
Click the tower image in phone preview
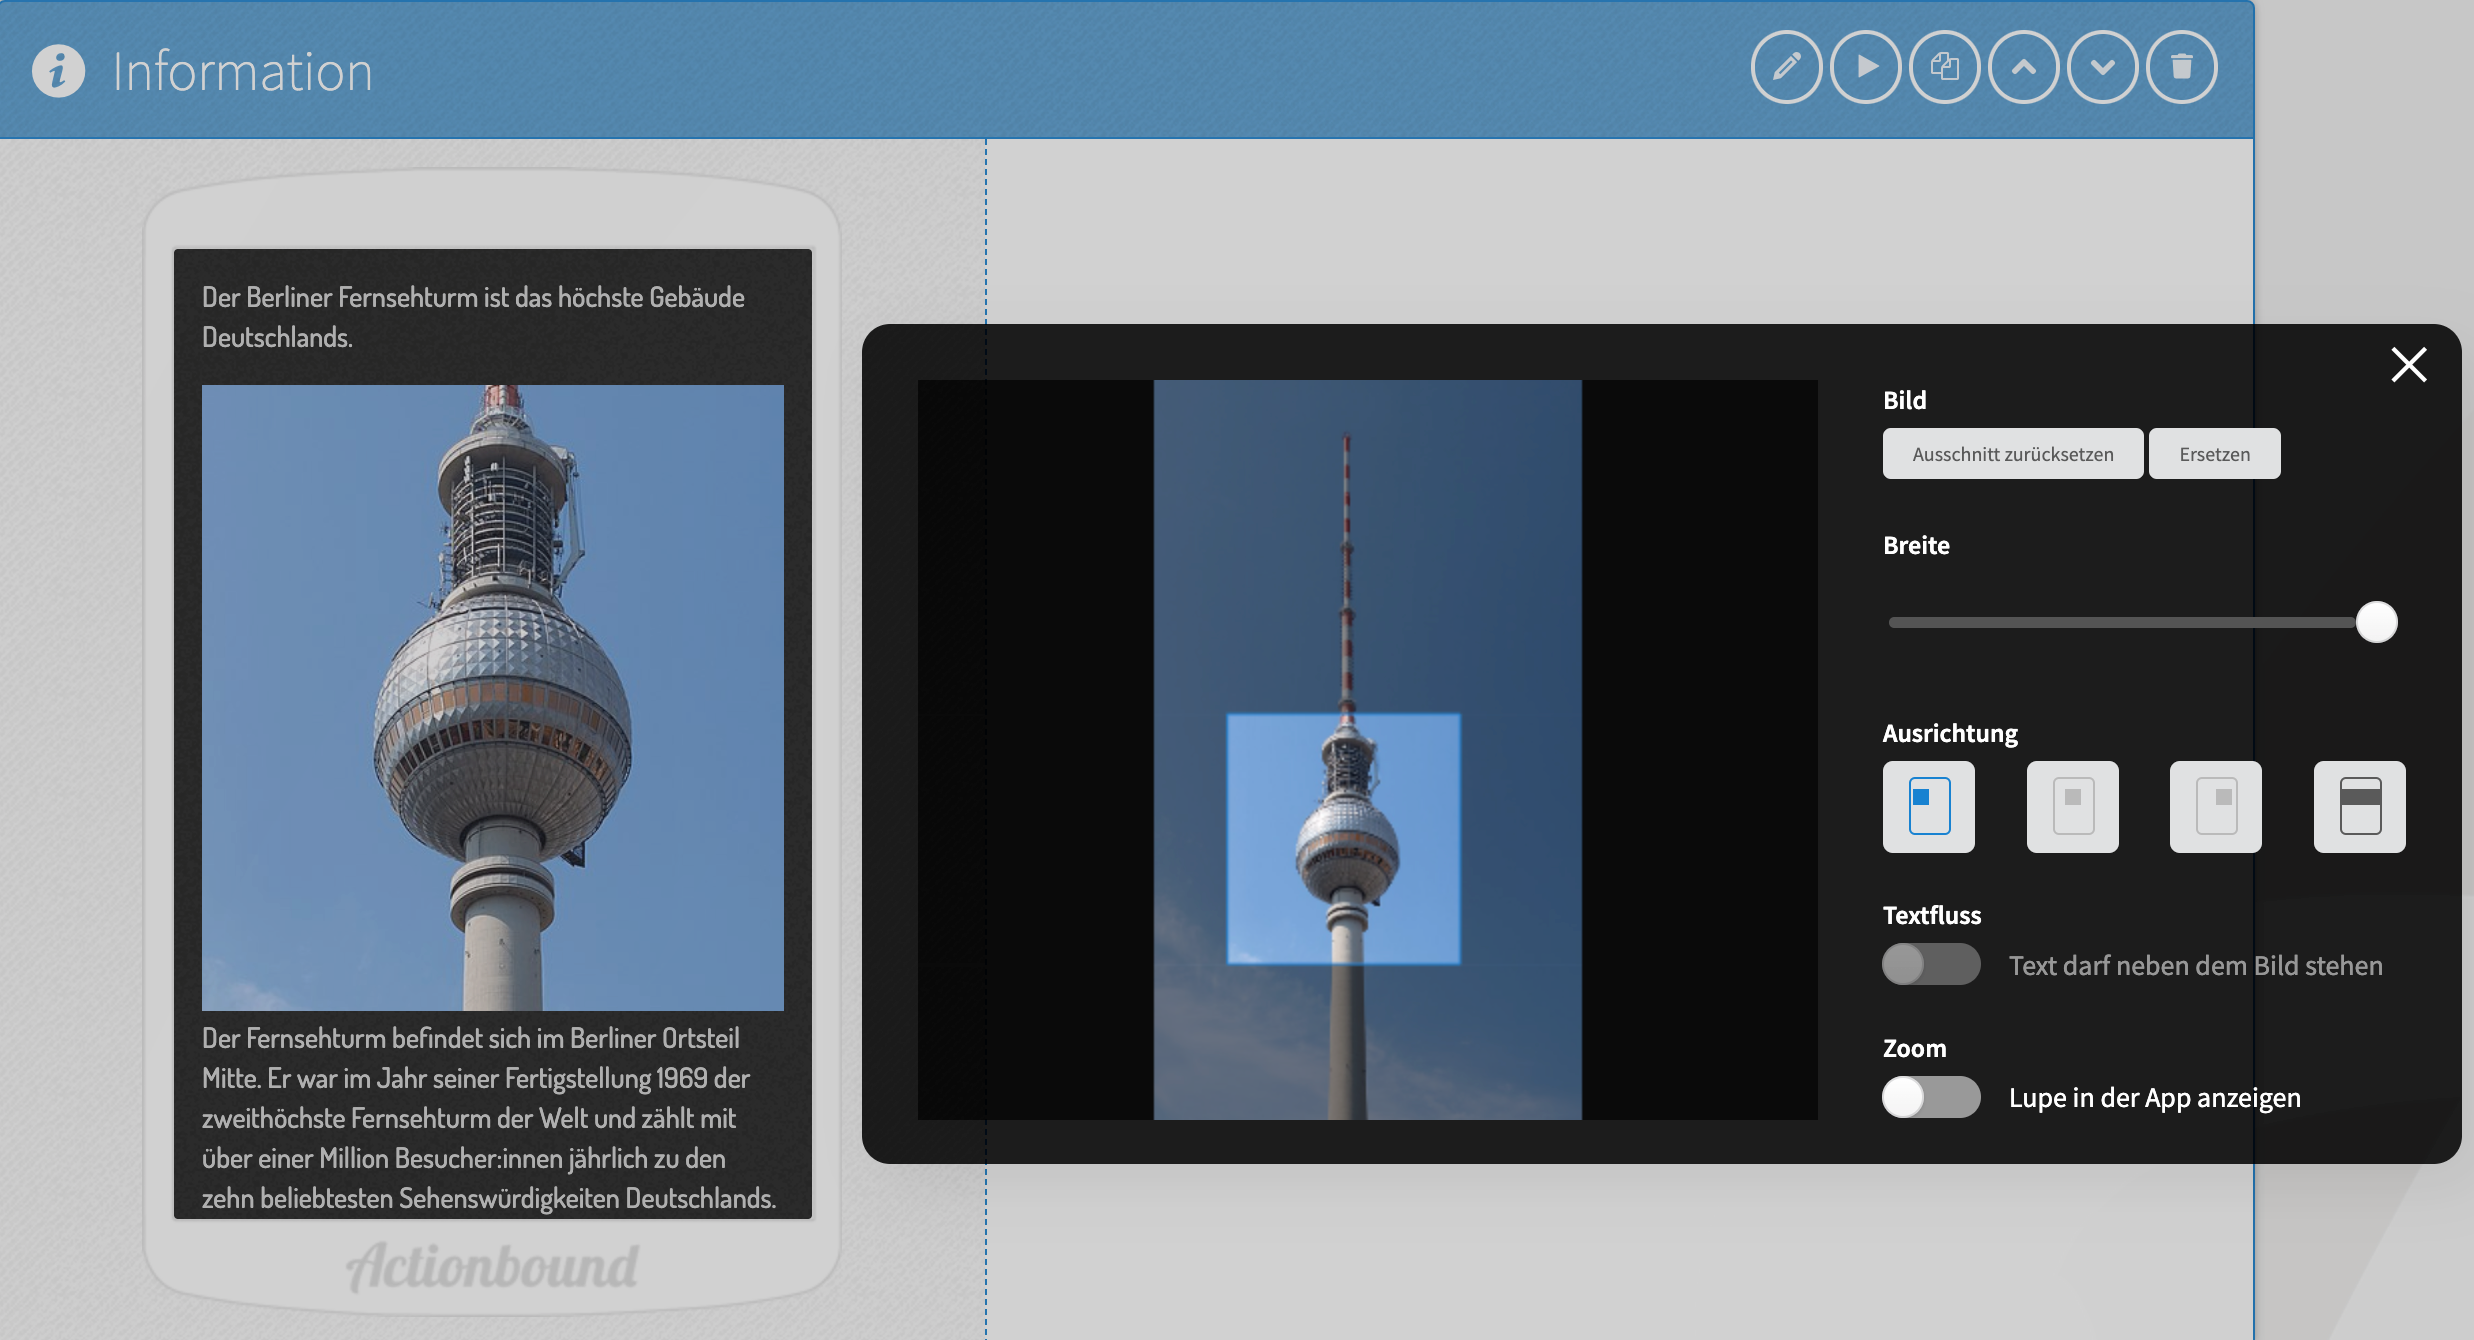click(x=493, y=697)
